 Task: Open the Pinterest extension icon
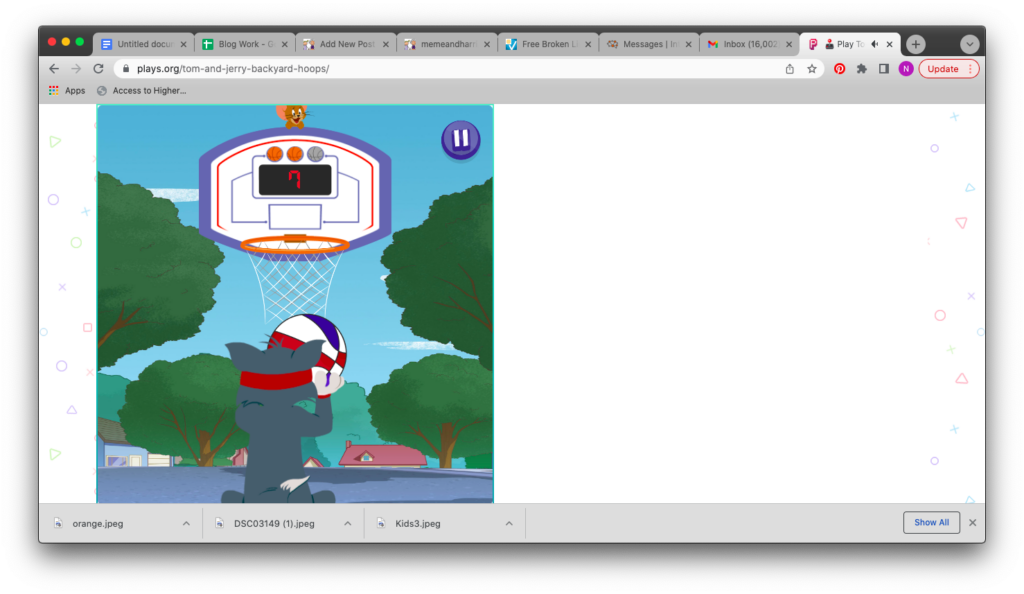(839, 69)
